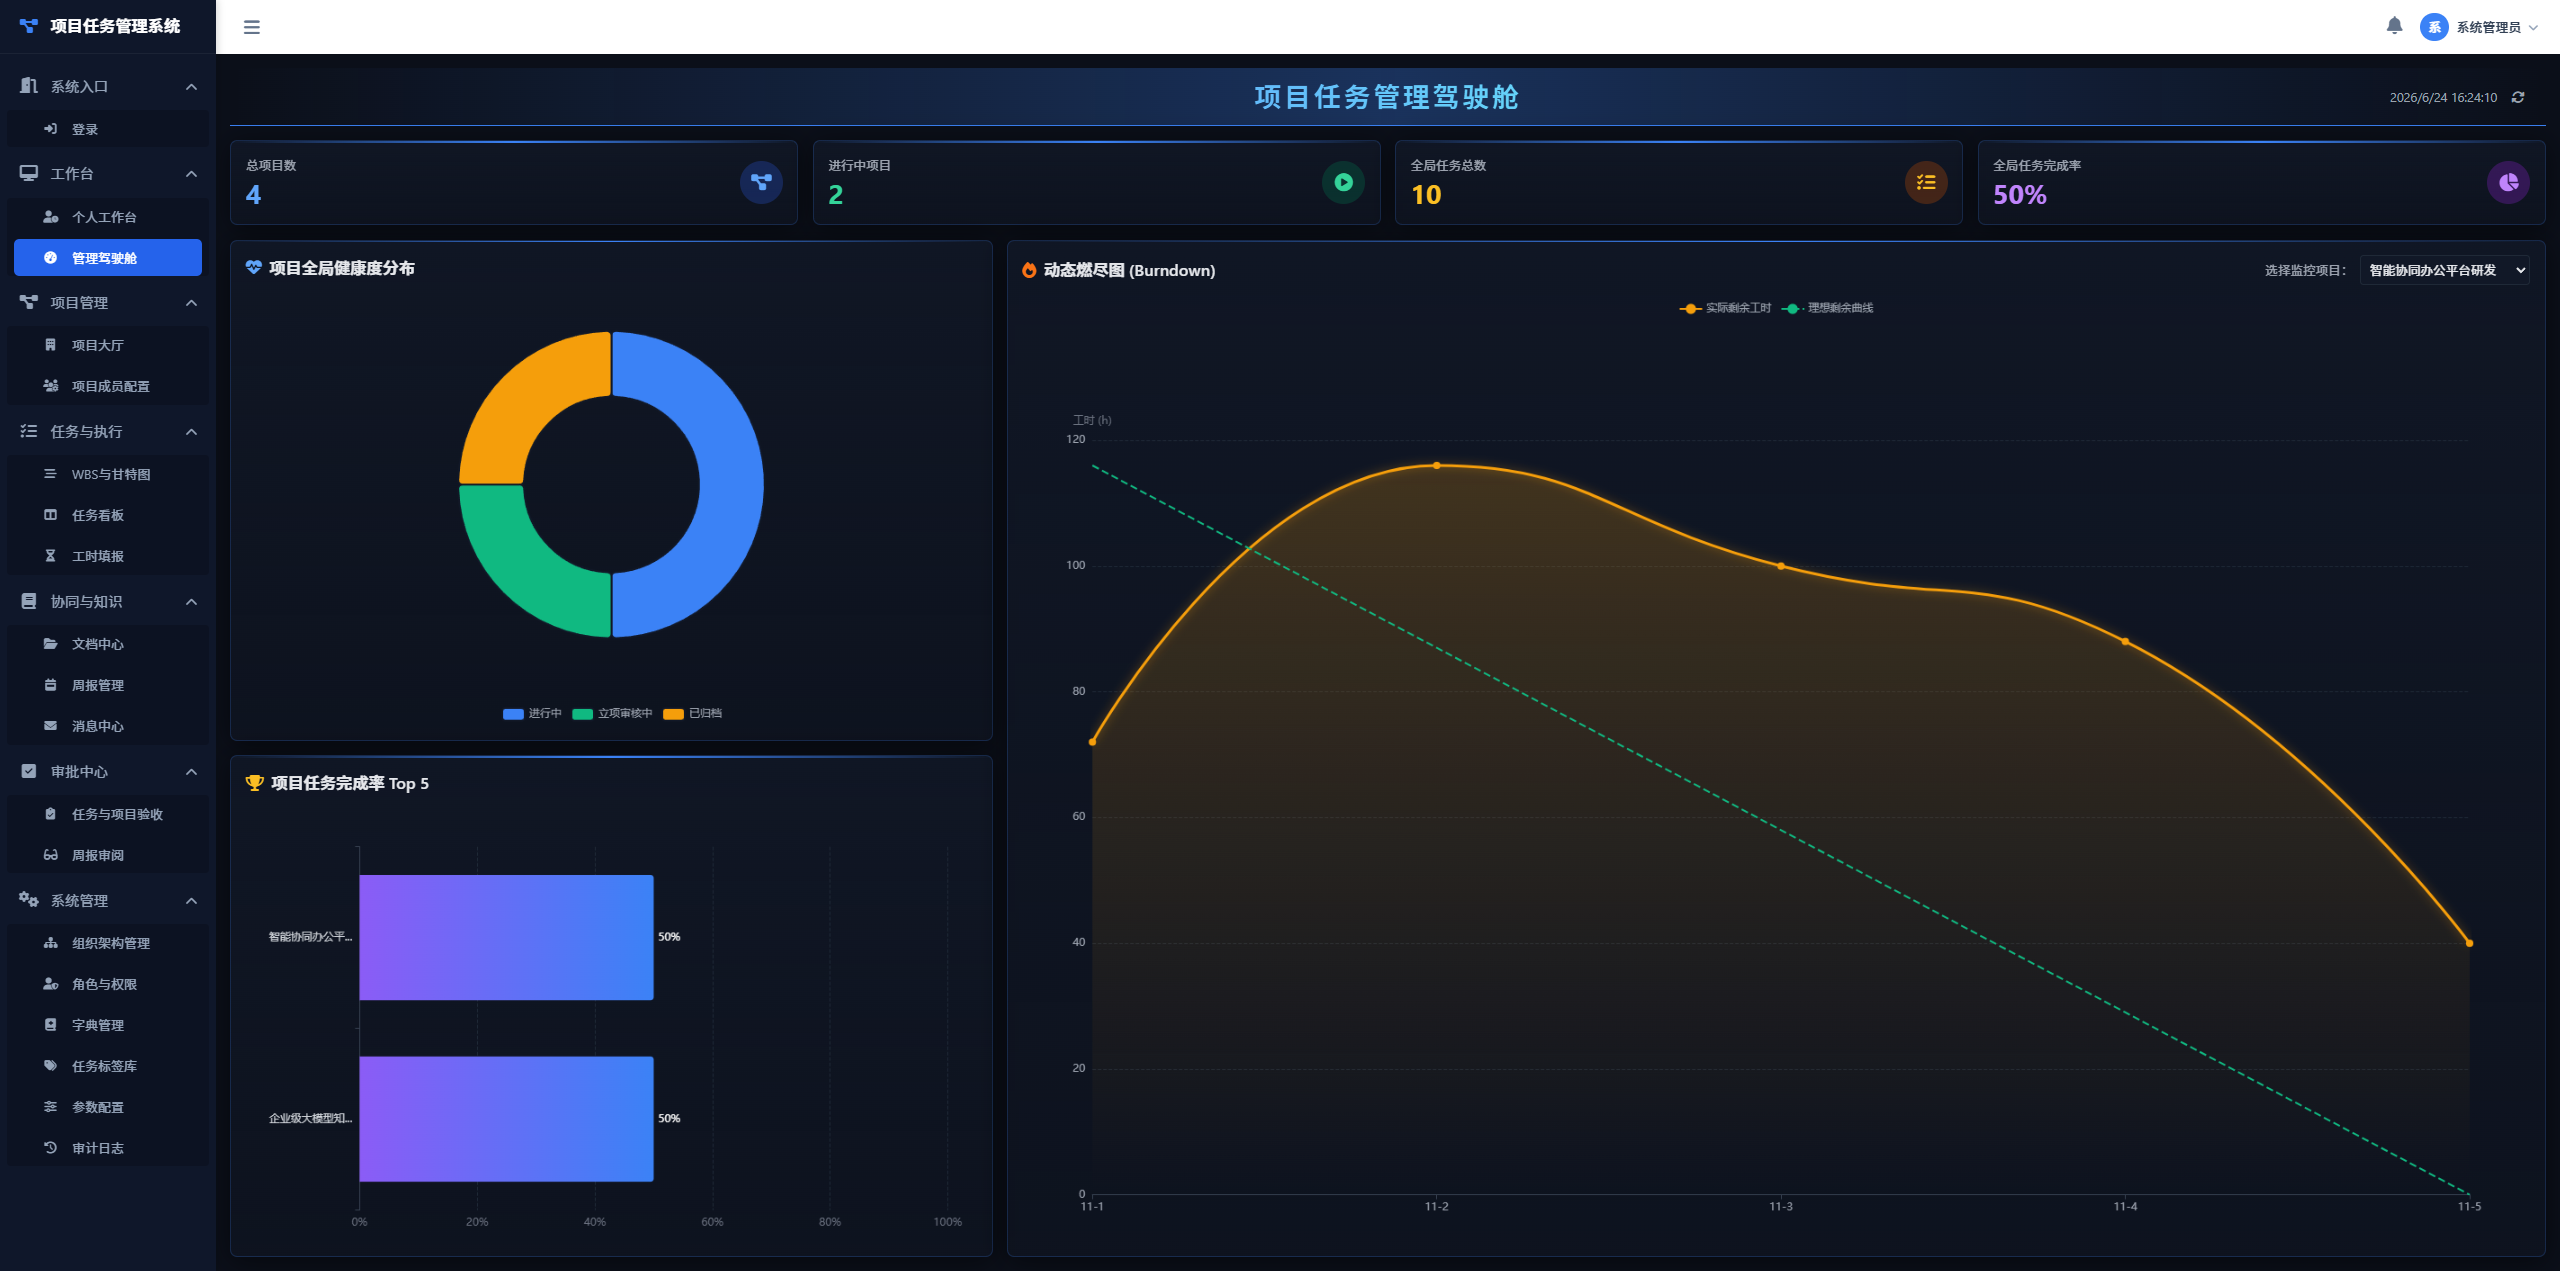Click the 进行中项目 play icon
This screenshot has height=1271, width=2560.
[1343, 182]
